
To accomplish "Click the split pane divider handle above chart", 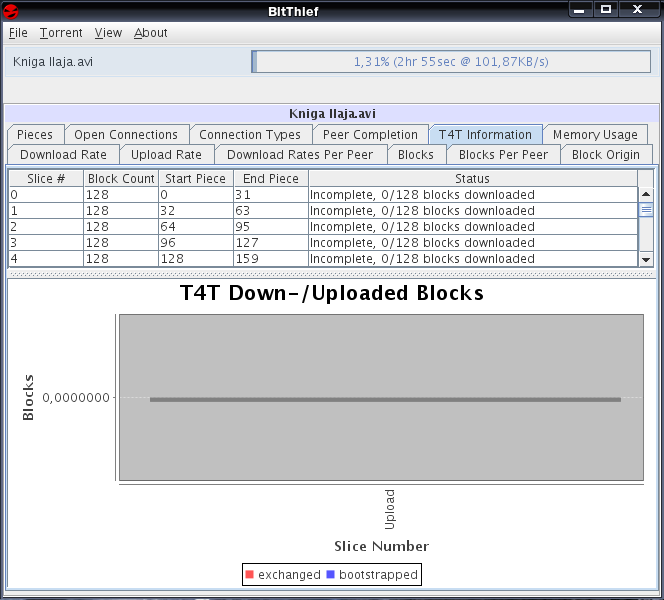I will 332,274.
